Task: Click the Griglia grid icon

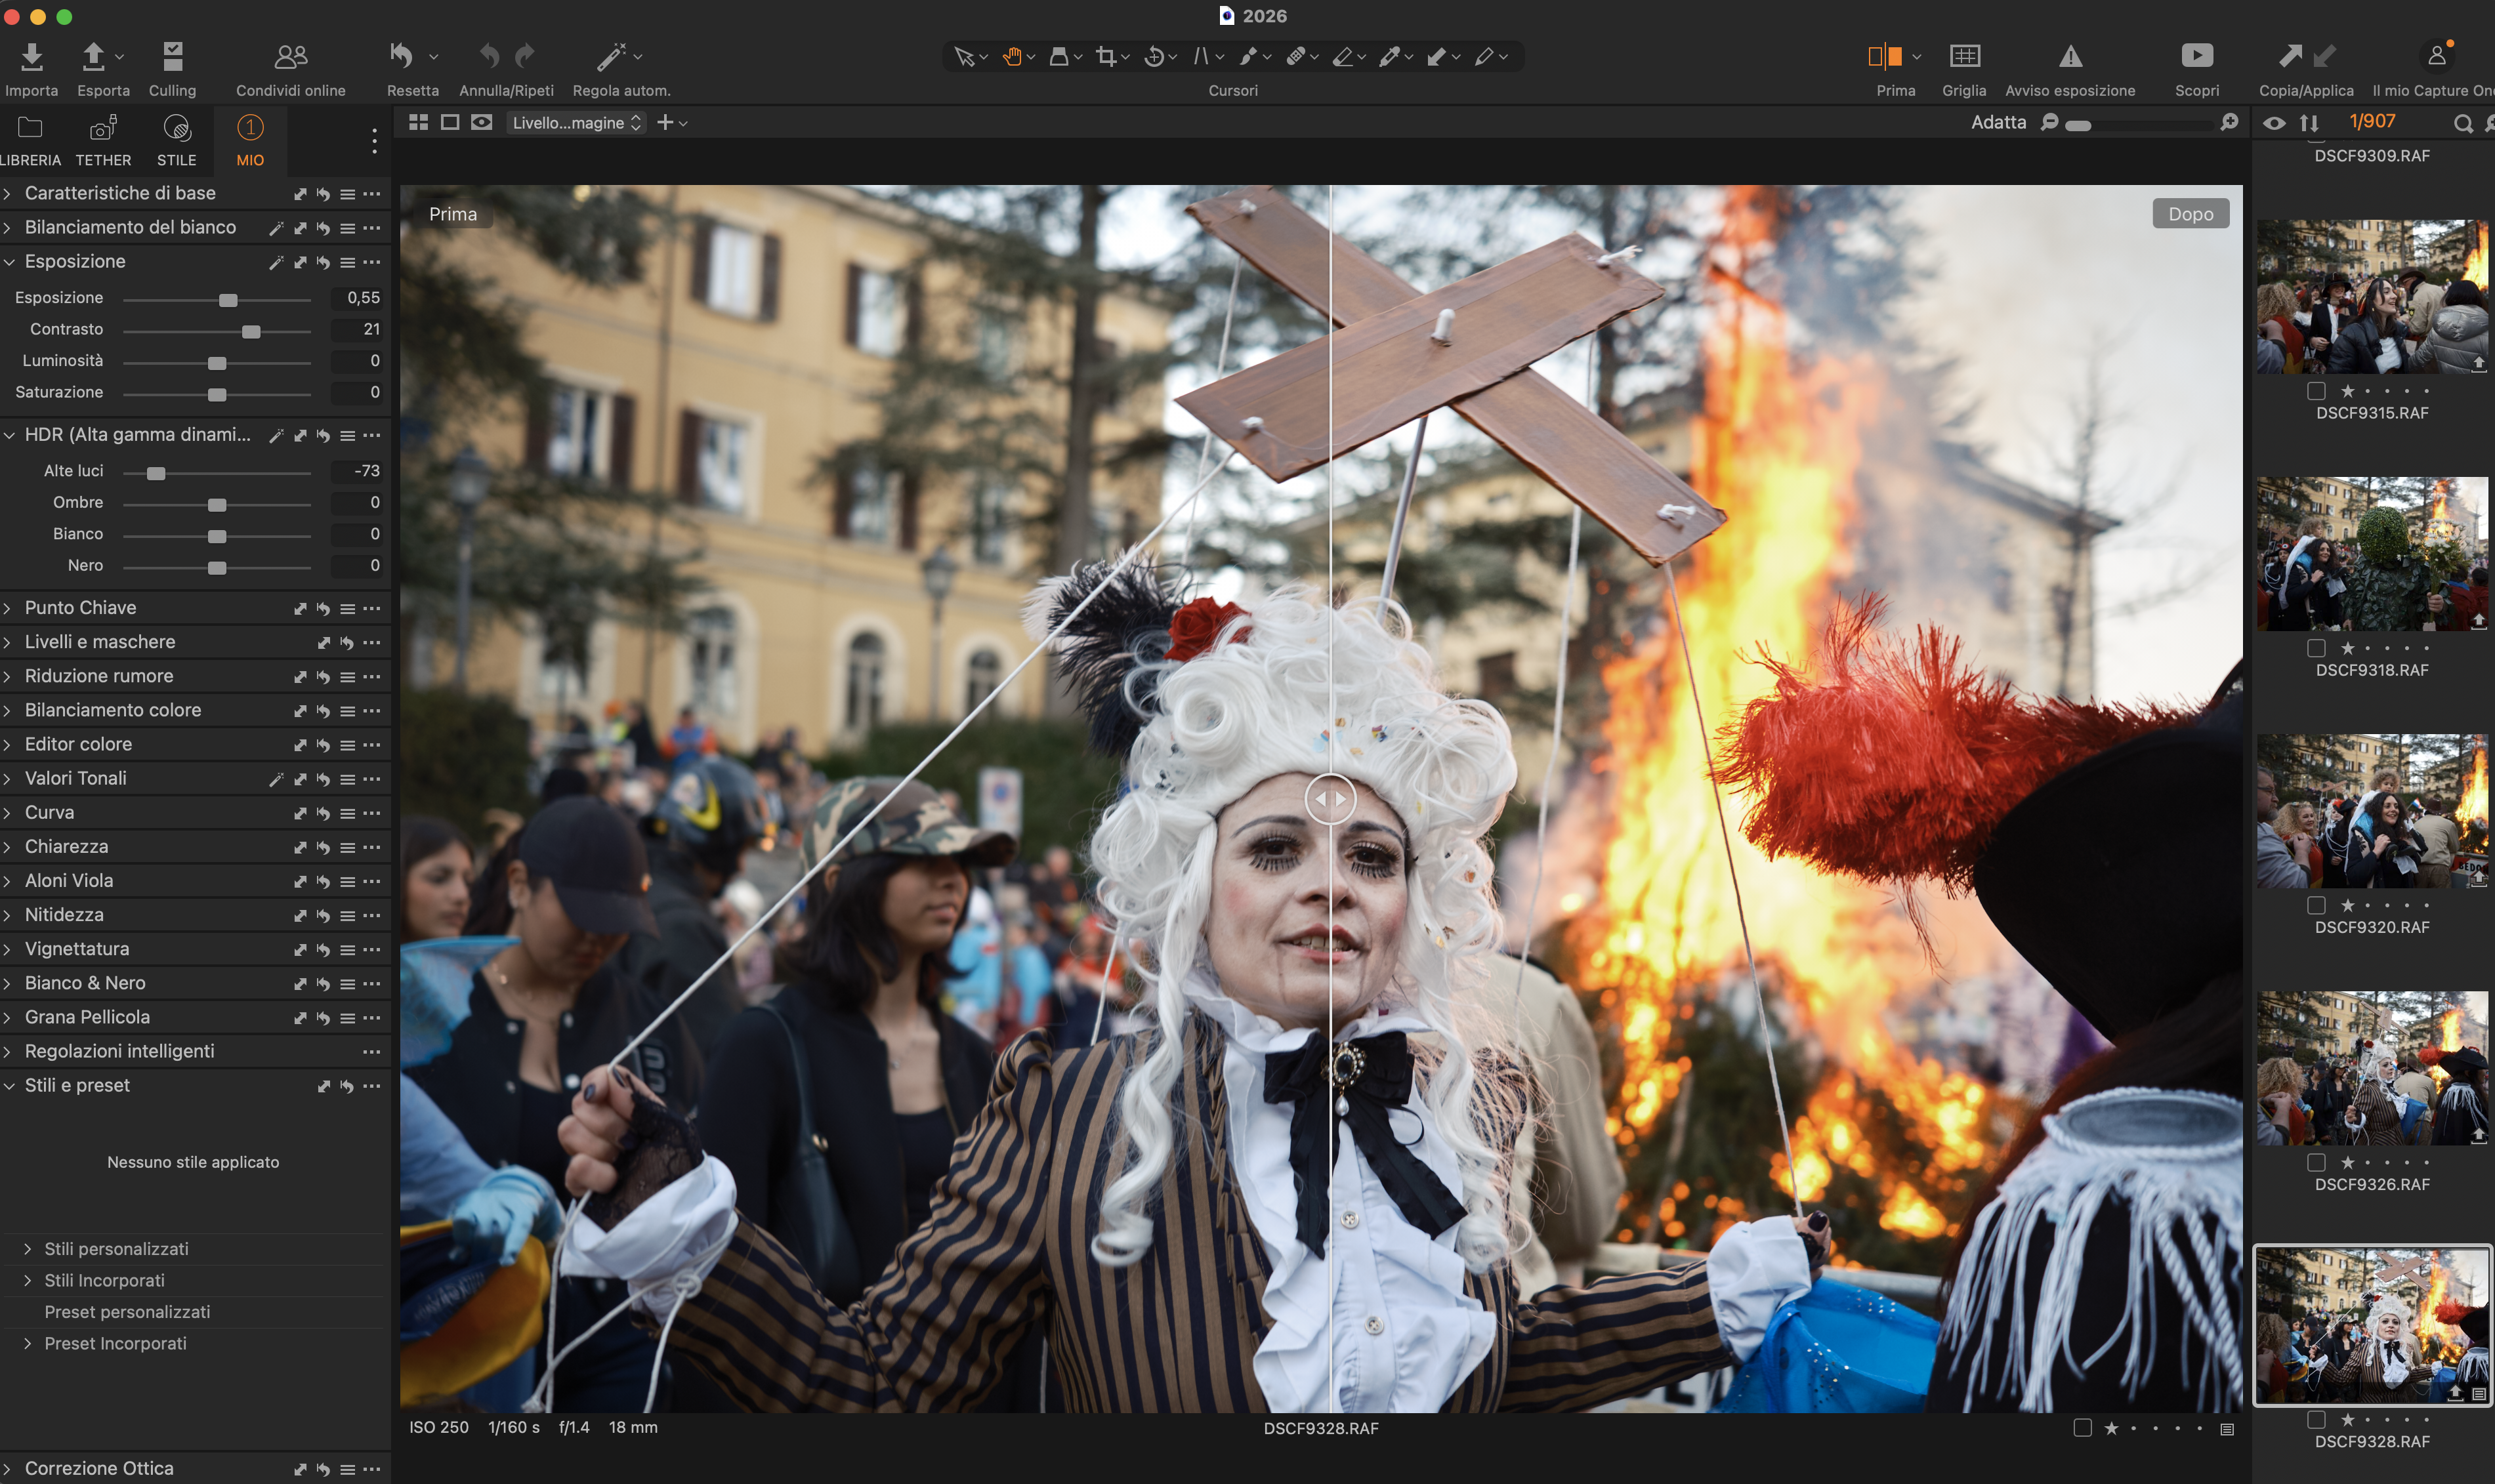Action: [x=1964, y=57]
